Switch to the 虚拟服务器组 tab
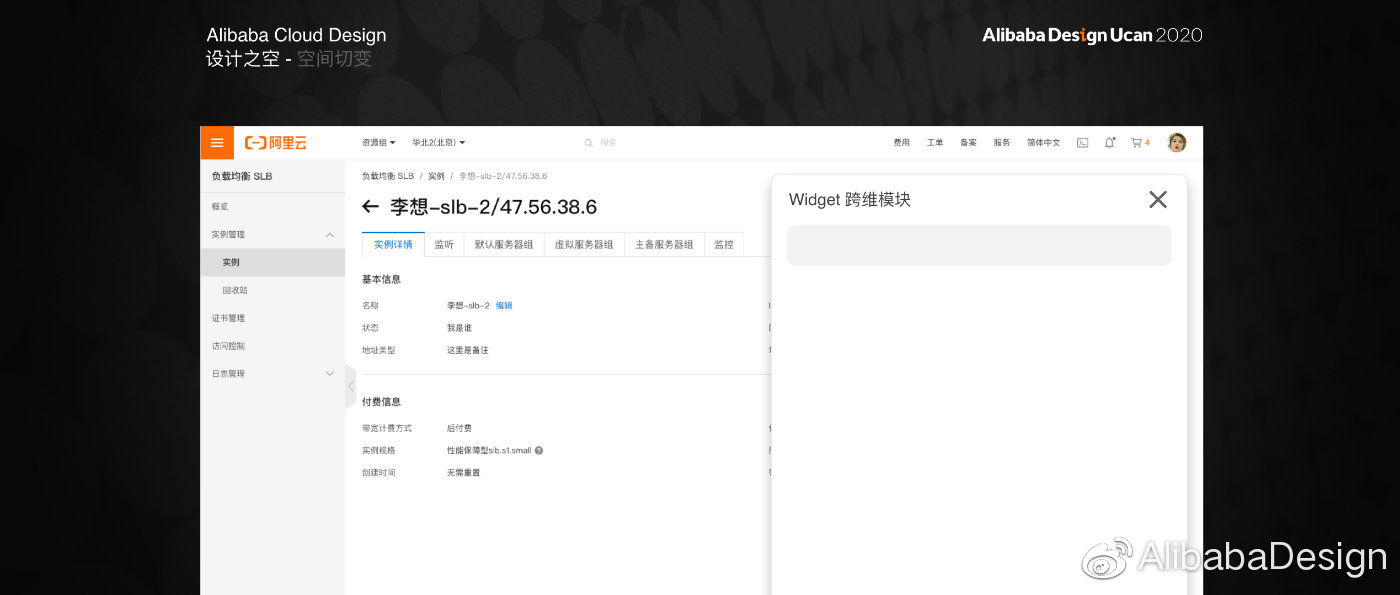This screenshot has height=595, width=1400. [584, 244]
